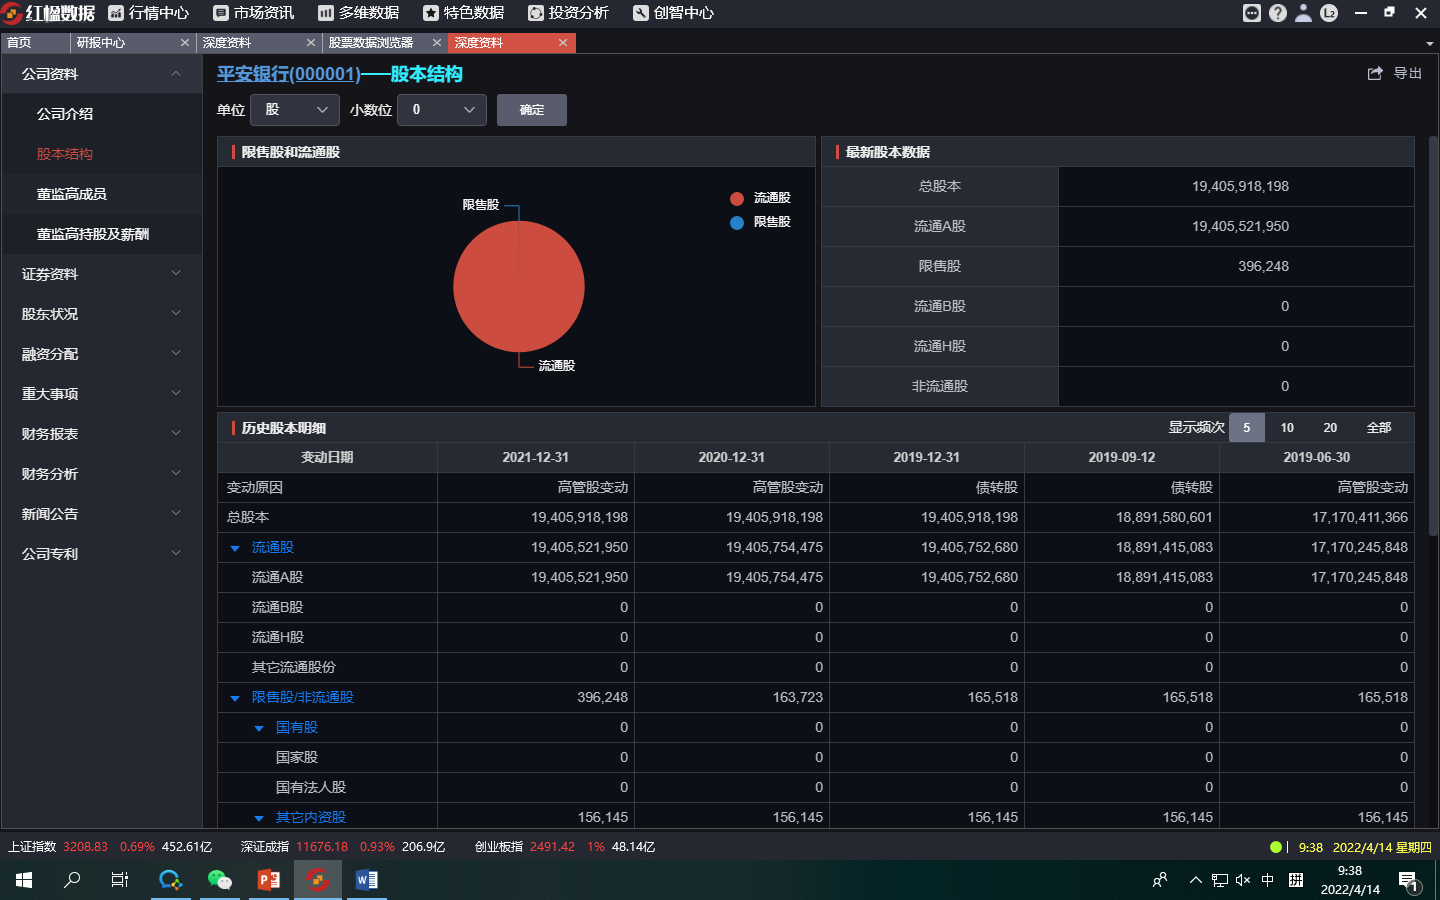Click the red 流通股 legend swatch

(737, 198)
